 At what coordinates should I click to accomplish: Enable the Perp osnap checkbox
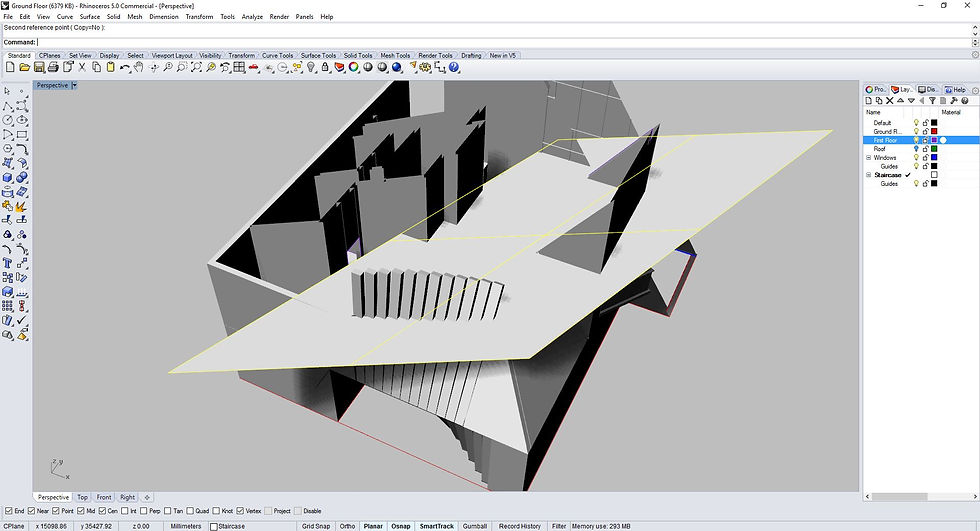click(x=143, y=511)
